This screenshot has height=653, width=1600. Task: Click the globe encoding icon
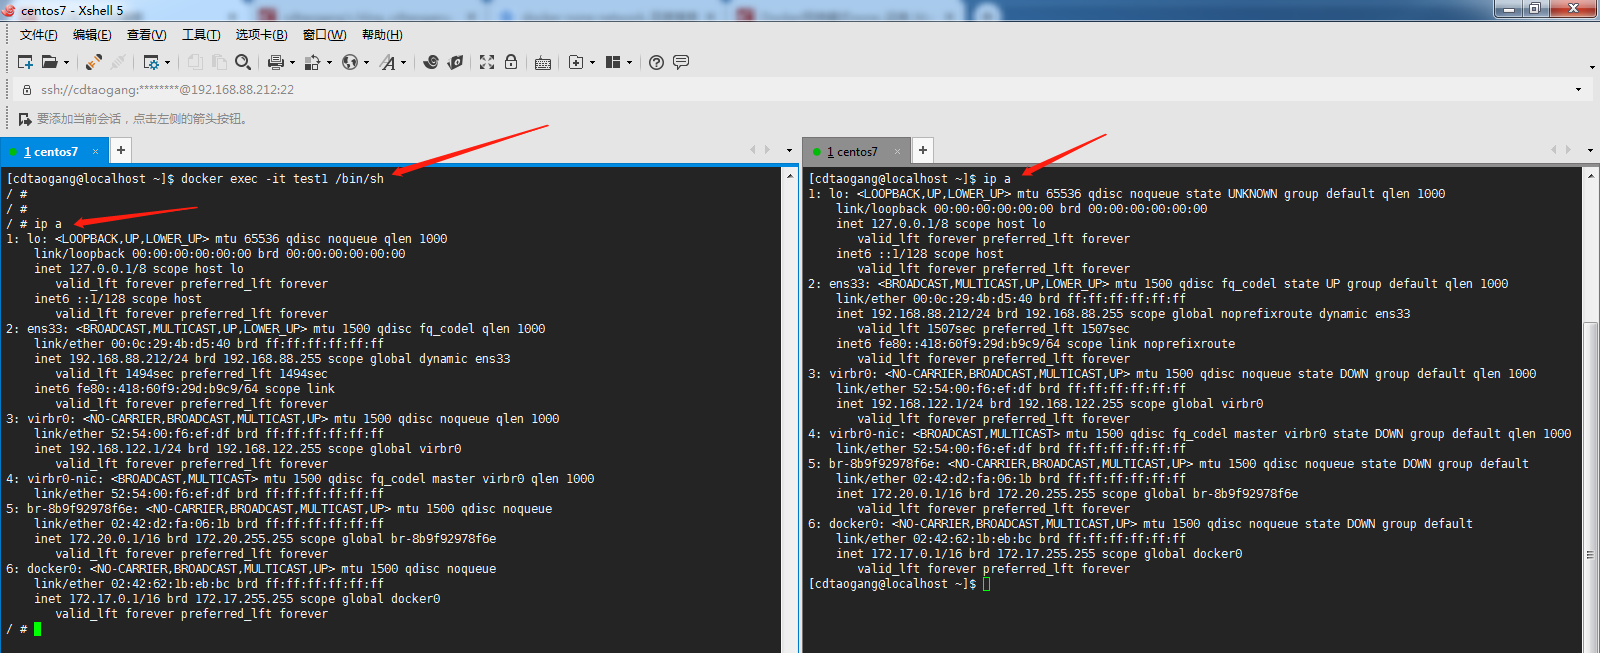pos(350,62)
